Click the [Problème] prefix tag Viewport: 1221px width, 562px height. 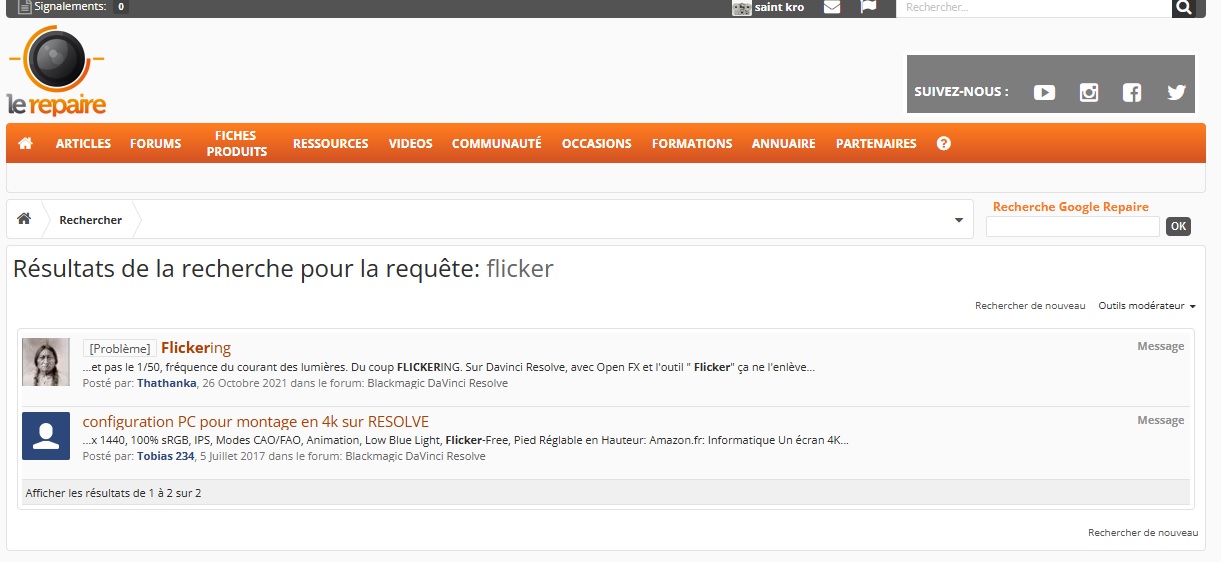(x=120, y=349)
